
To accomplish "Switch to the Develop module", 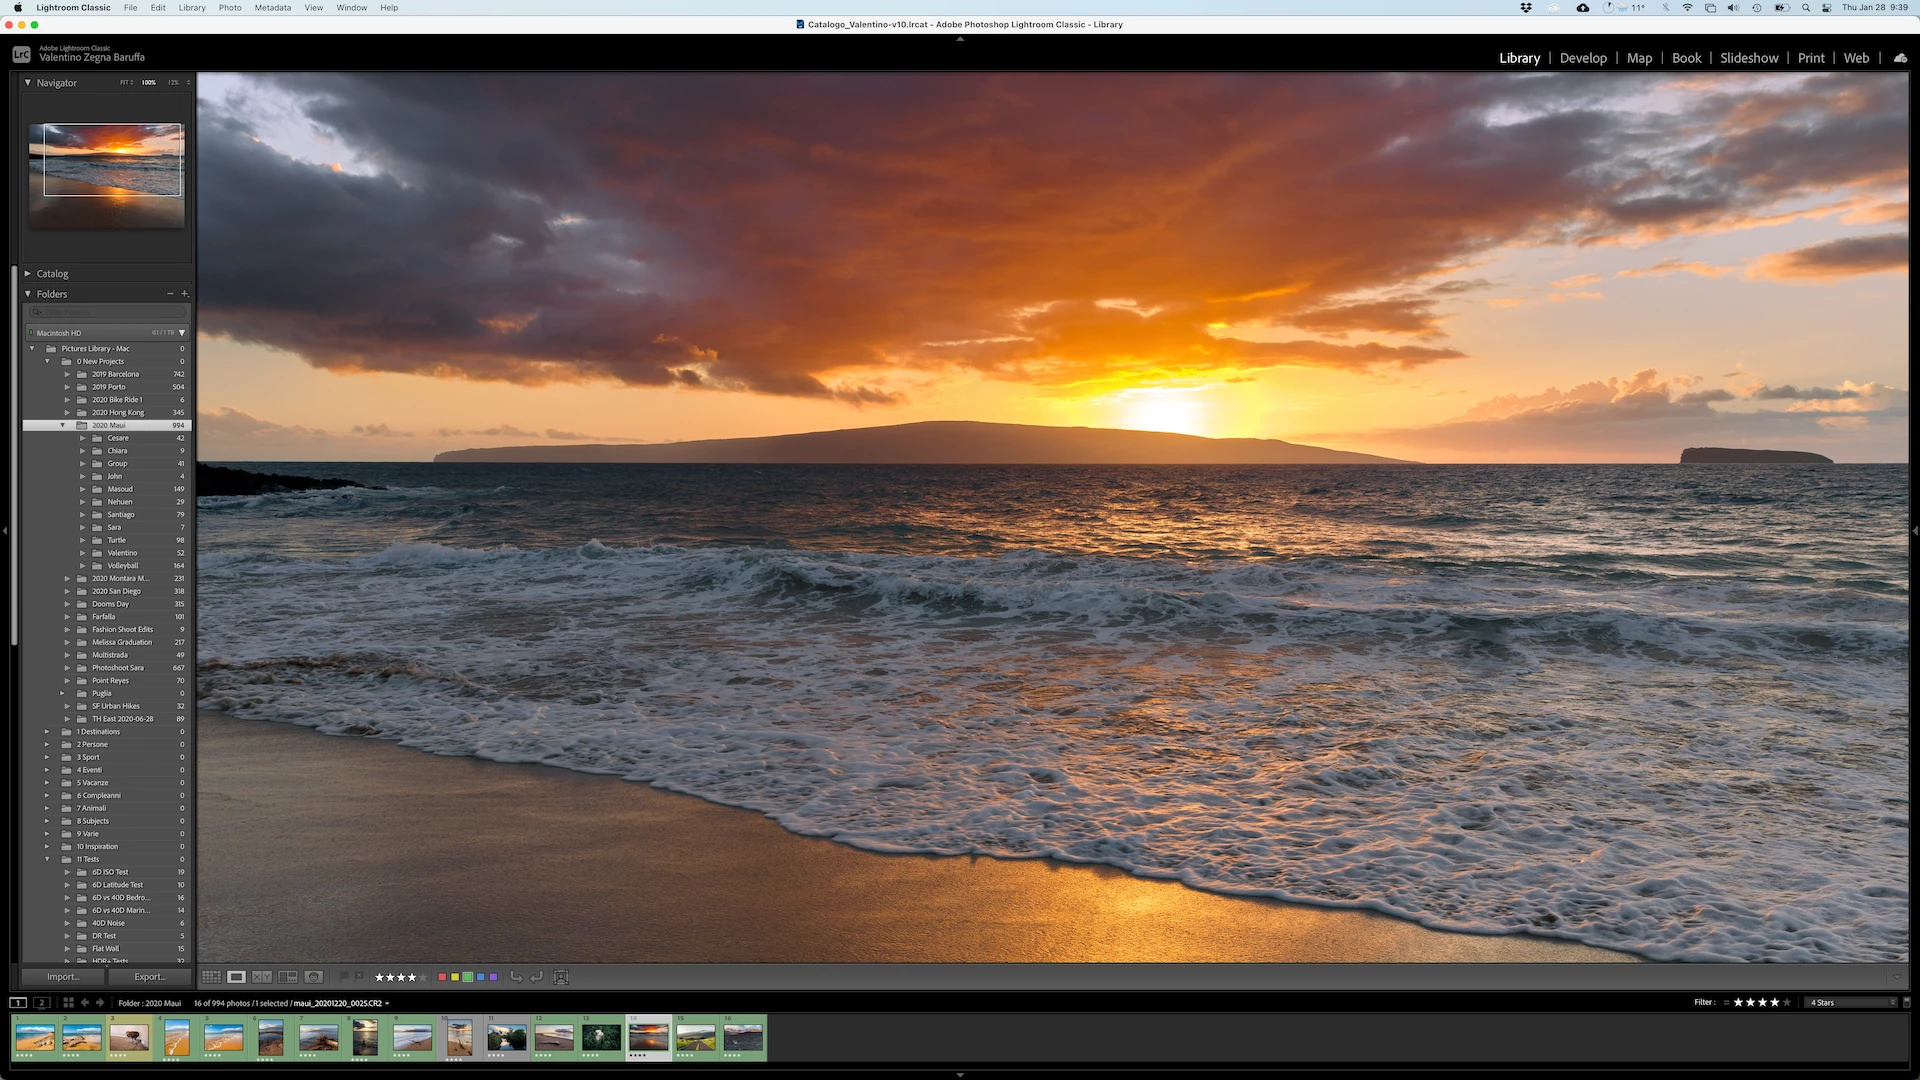I will [x=1583, y=58].
